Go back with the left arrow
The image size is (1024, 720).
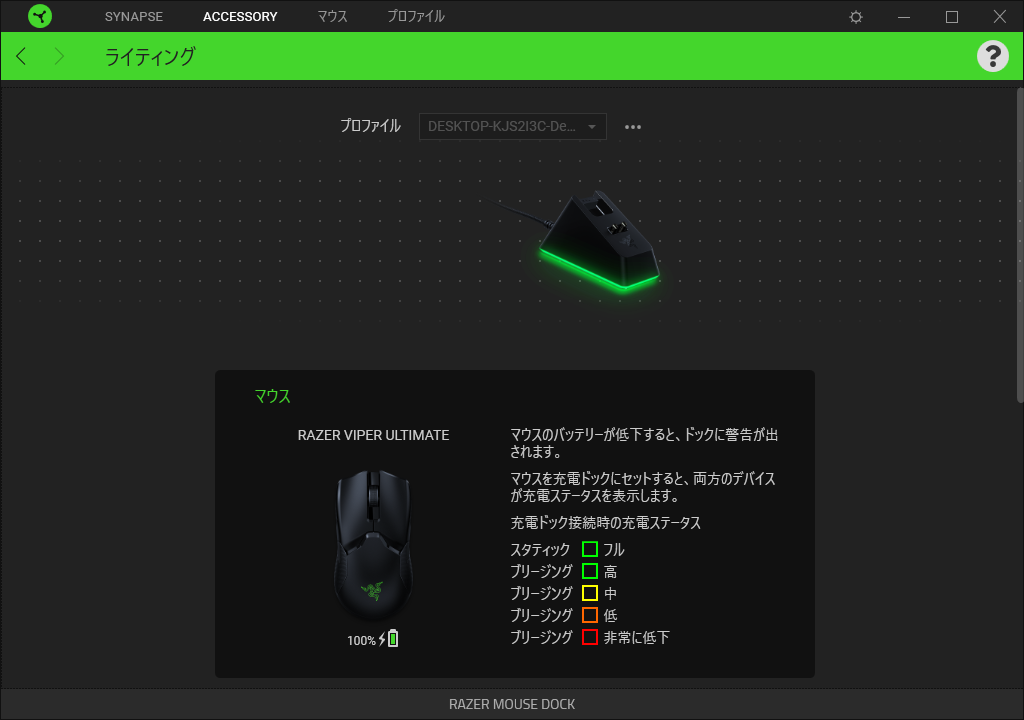tap(22, 56)
